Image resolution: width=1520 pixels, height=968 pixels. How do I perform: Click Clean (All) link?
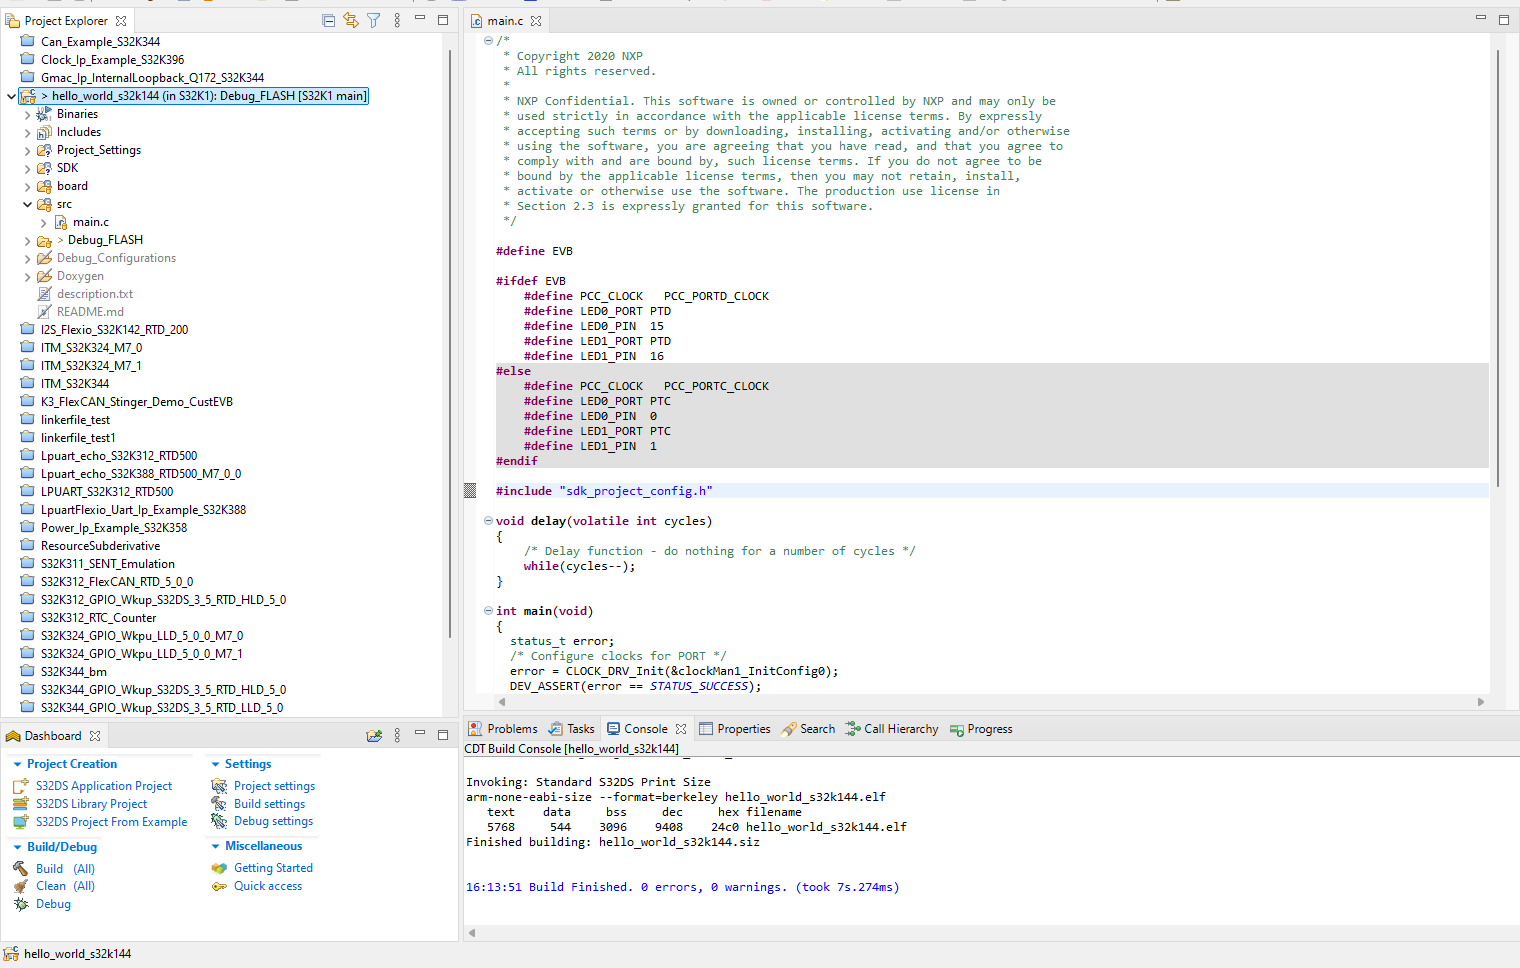point(66,886)
